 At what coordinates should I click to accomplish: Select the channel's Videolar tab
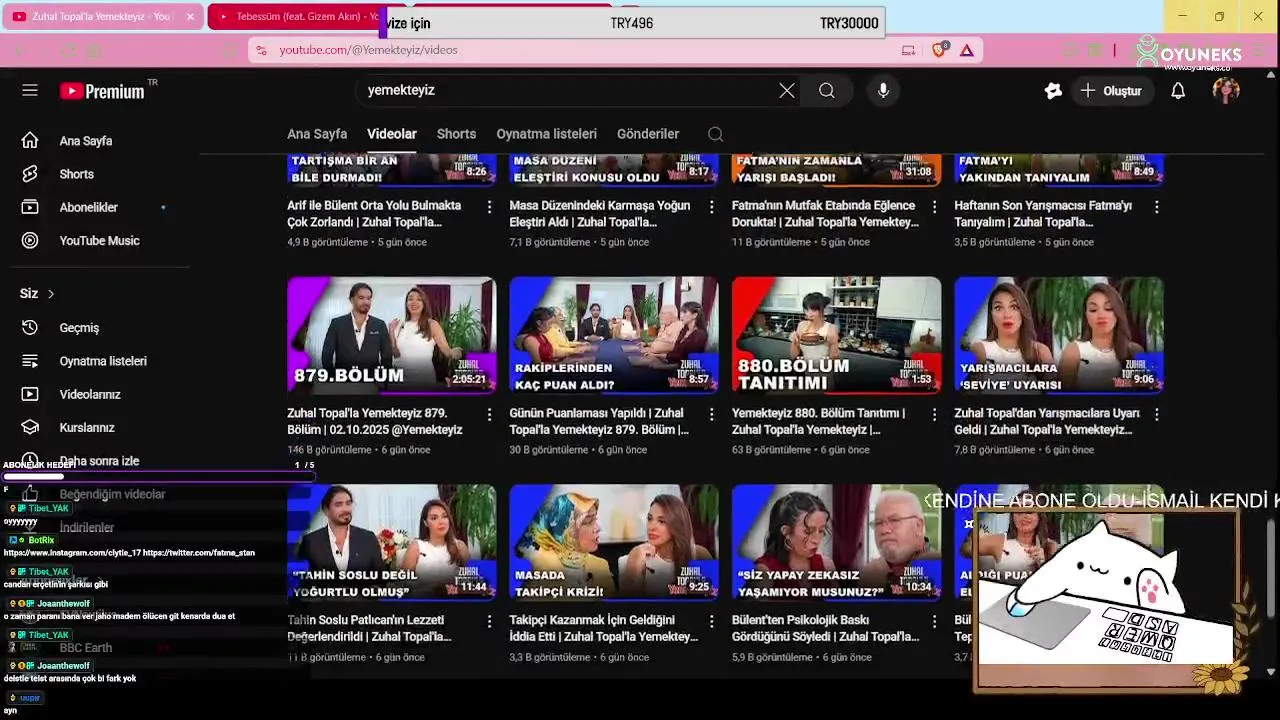point(392,134)
